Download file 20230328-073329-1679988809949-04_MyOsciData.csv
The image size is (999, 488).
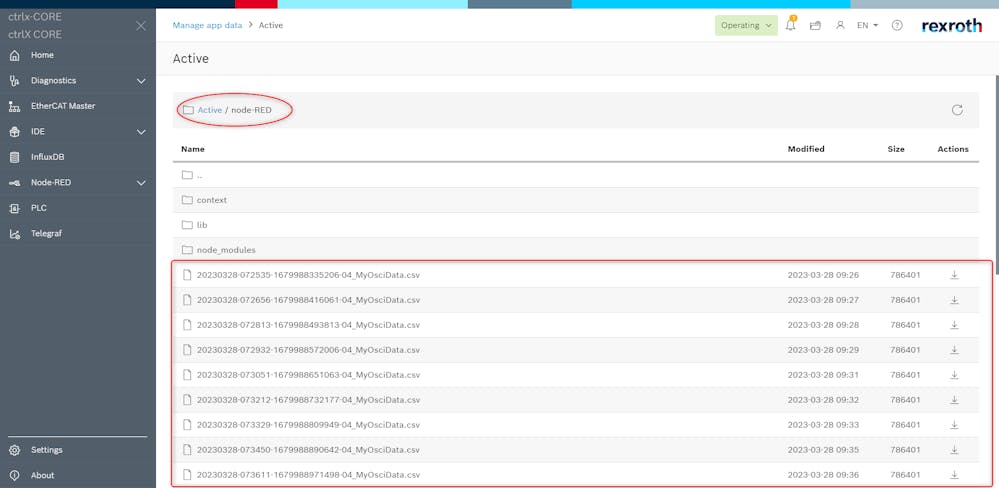[x=954, y=425]
